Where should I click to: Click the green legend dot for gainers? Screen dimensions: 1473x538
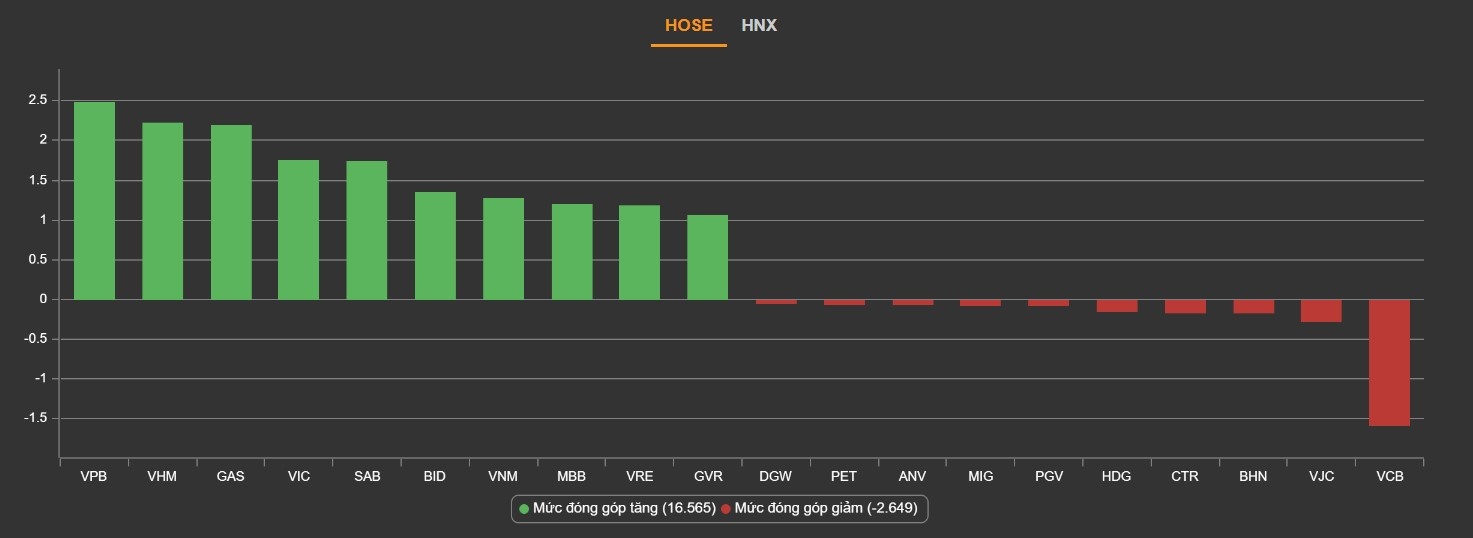pyautogui.click(x=523, y=509)
